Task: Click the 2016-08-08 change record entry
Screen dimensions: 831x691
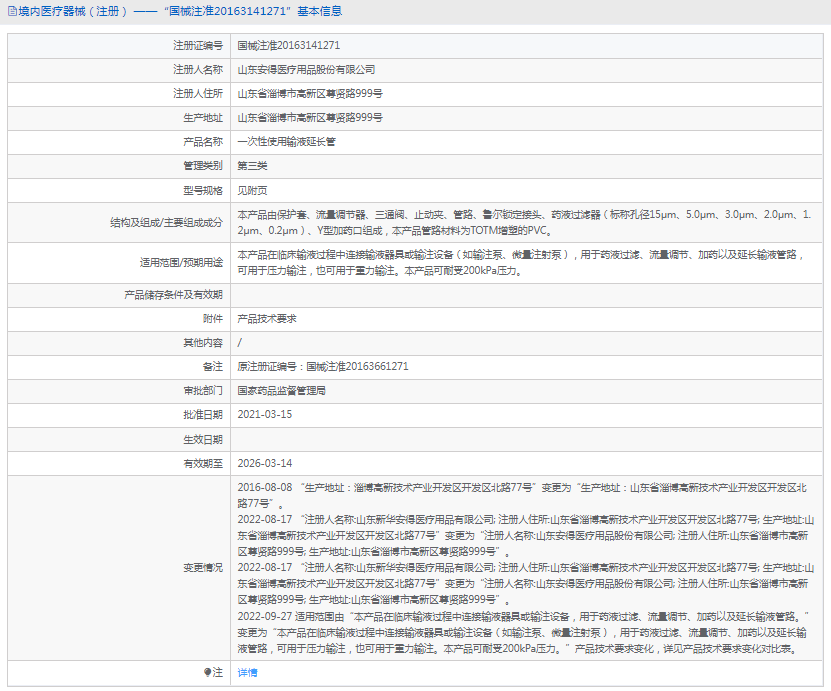Action: [522, 495]
